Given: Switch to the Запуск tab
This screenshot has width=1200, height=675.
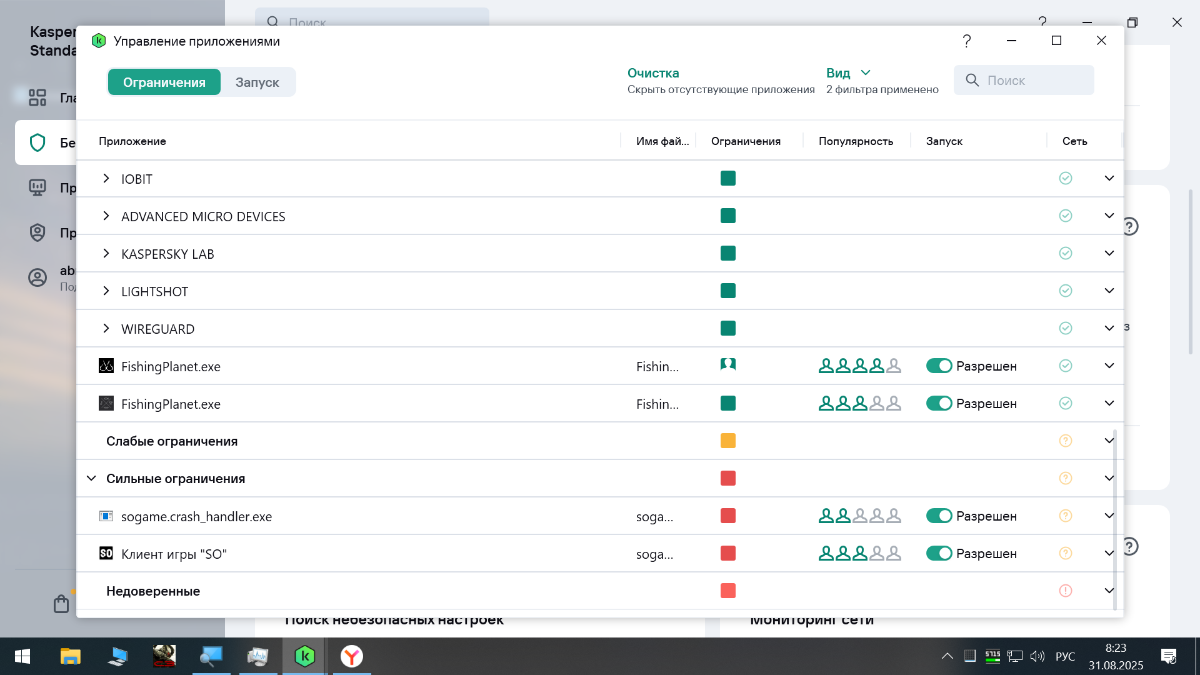Looking at the screenshot, I should click(x=257, y=82).
